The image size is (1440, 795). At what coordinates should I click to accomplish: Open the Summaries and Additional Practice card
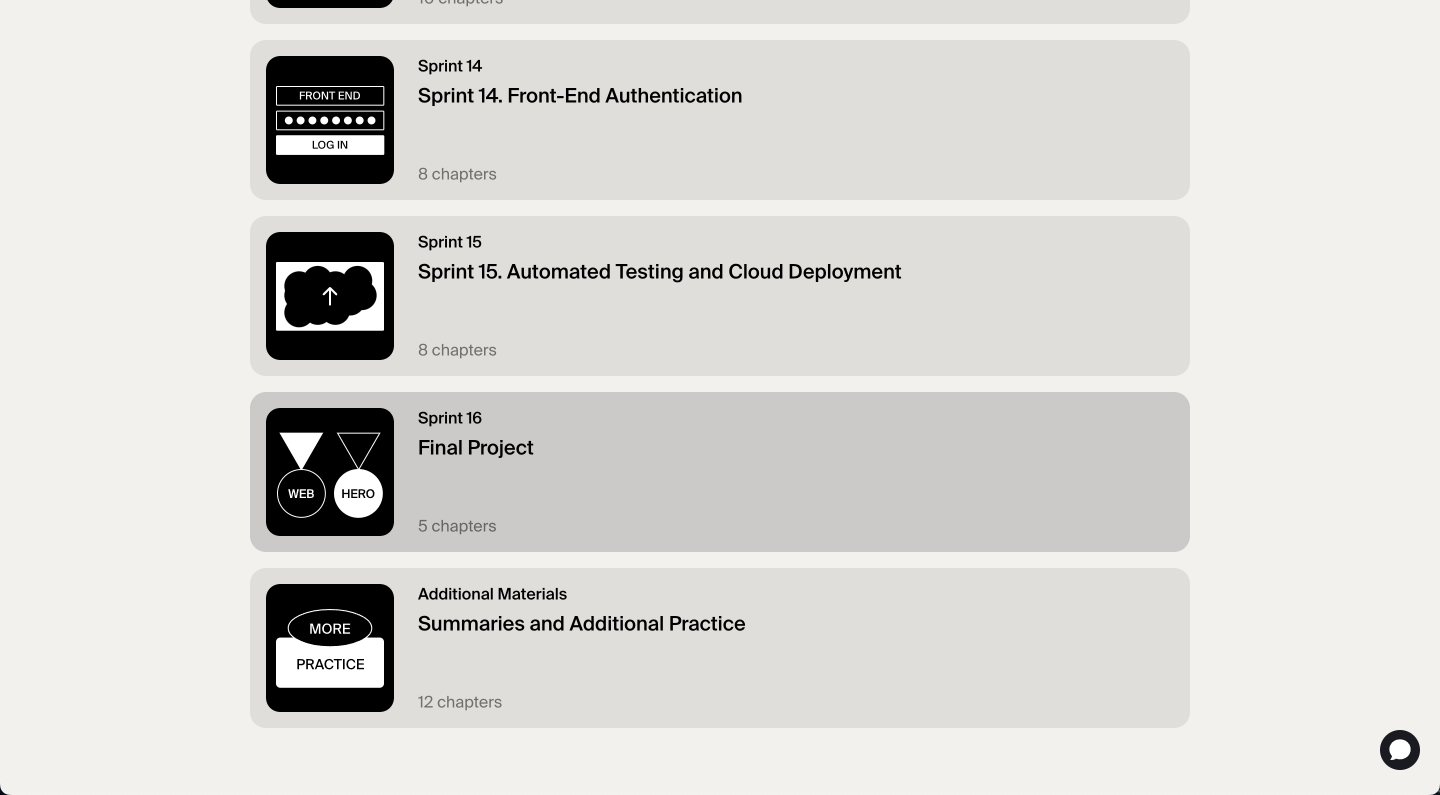click(x=720, y=648)
